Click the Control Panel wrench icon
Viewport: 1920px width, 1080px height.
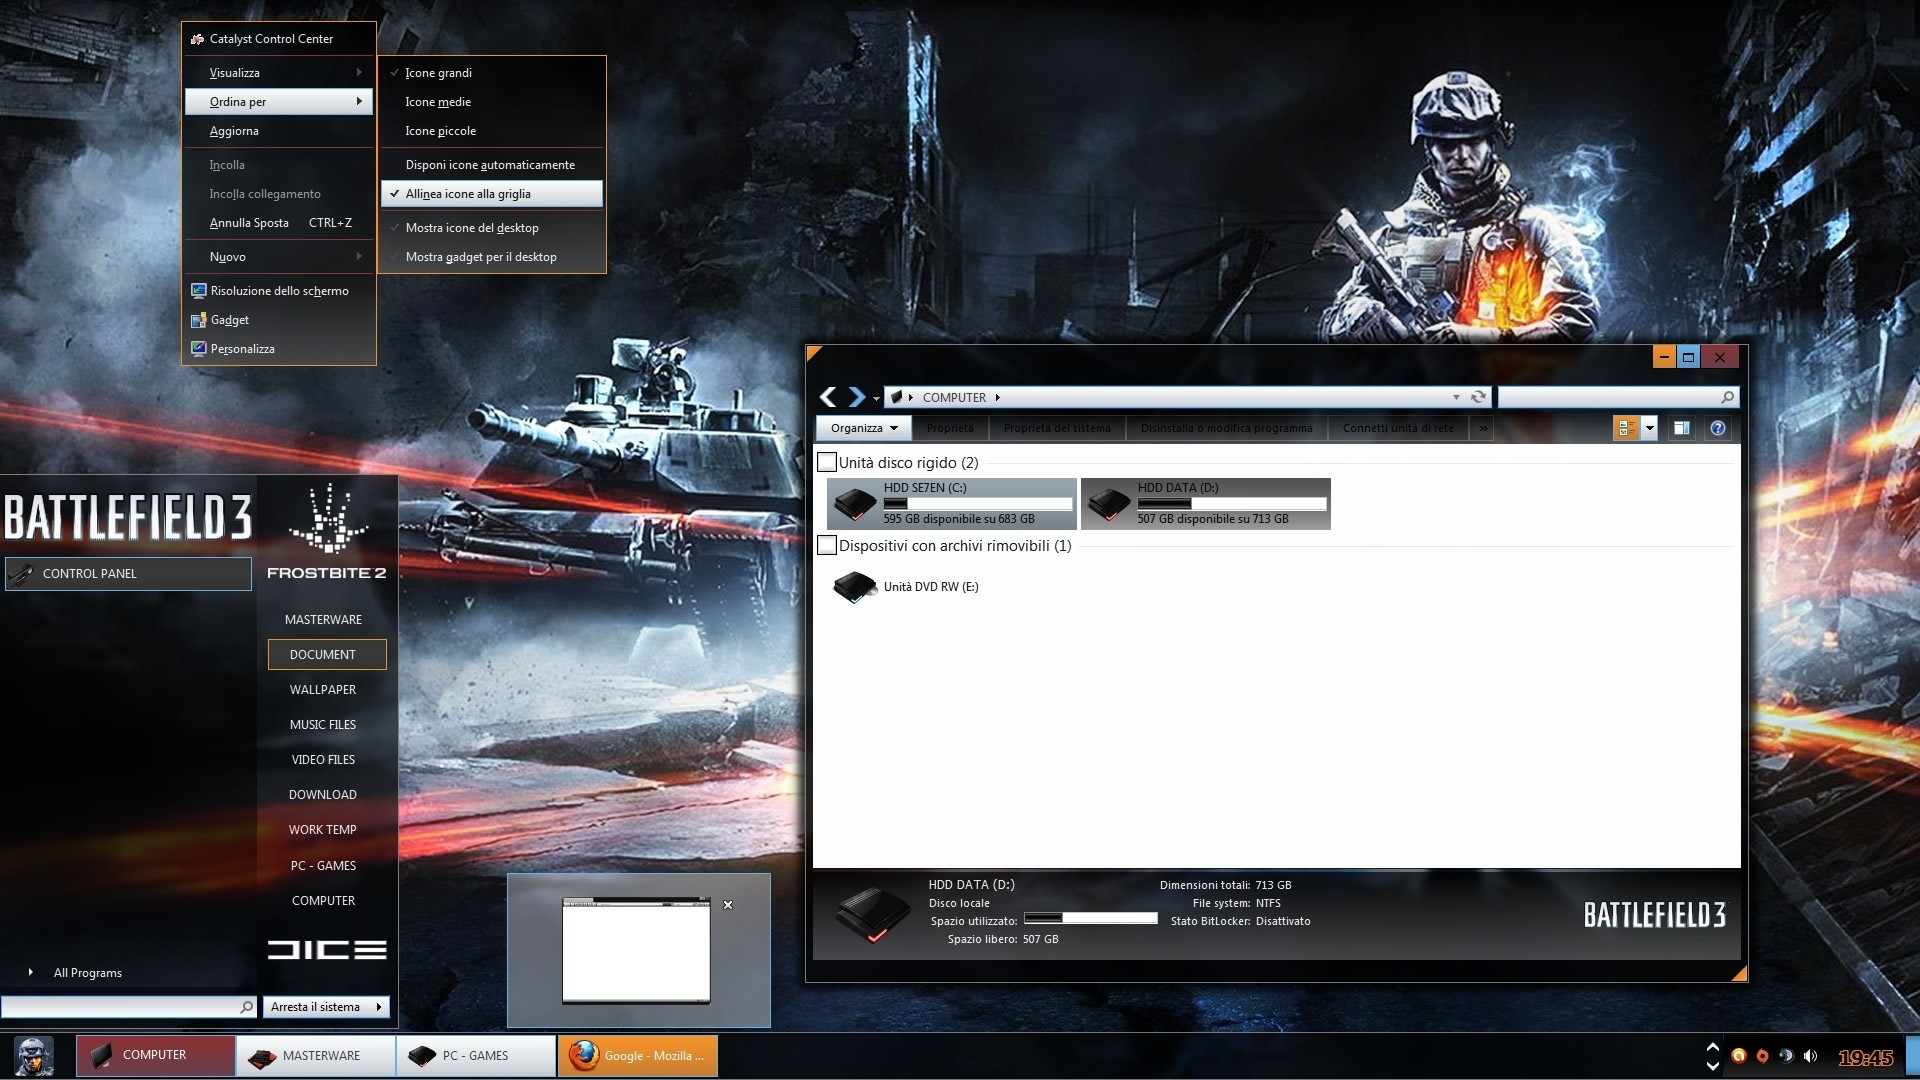point(21,574)
